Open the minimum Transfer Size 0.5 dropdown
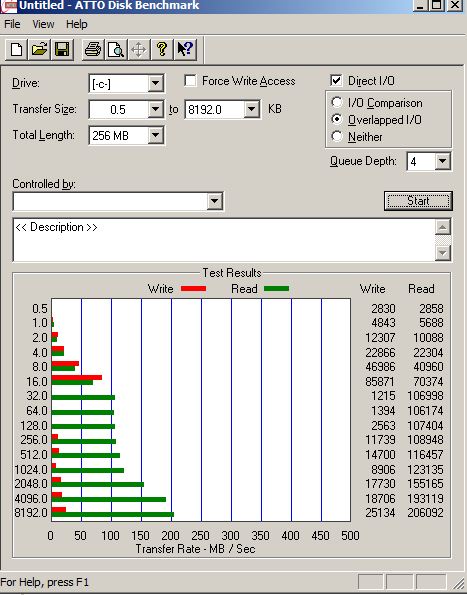Screen dimensions: 467x595 (156, 110)
